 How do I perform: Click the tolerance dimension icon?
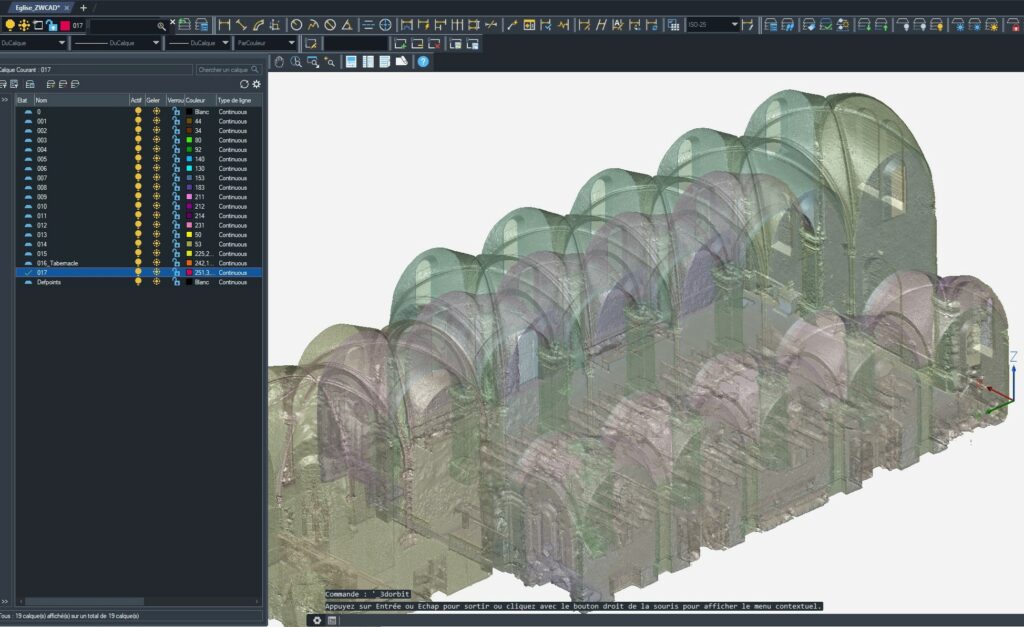coord(529,25)
